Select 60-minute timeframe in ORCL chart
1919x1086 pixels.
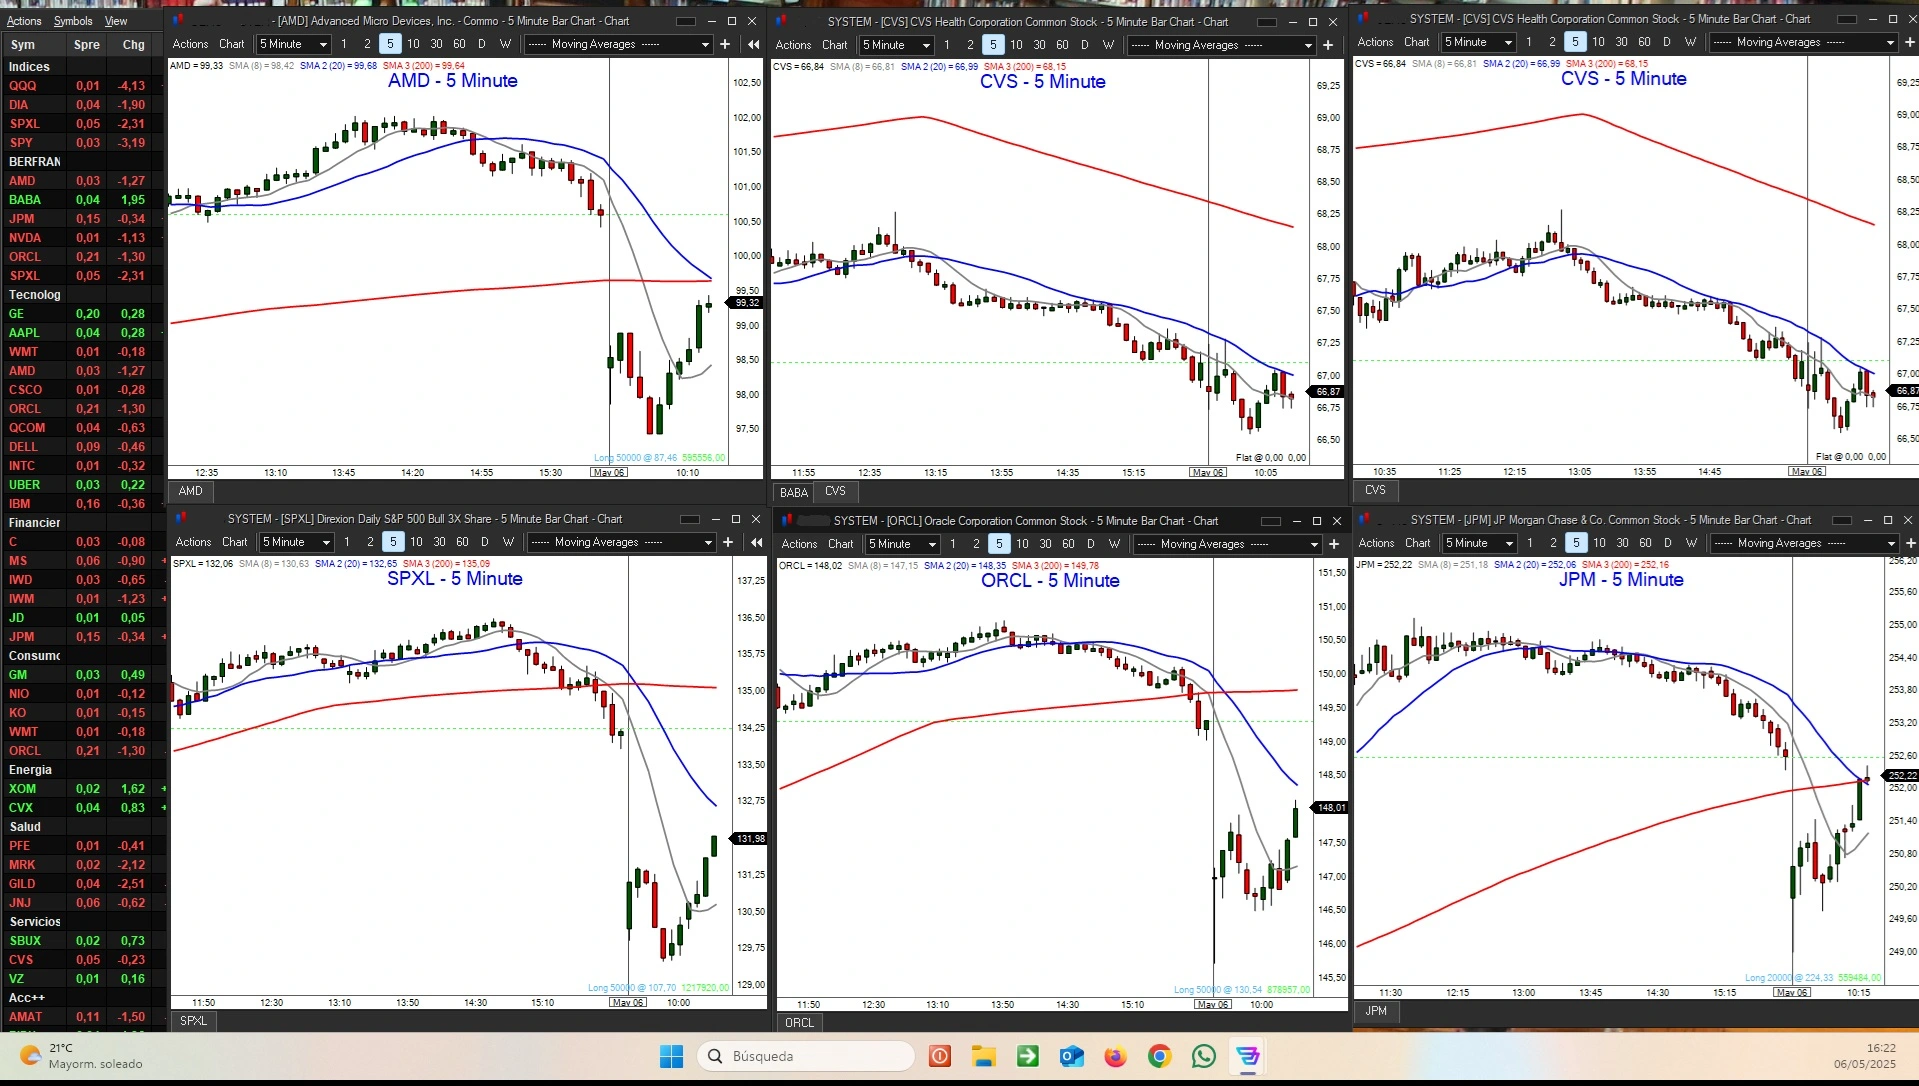click(x=1068, y=544)
